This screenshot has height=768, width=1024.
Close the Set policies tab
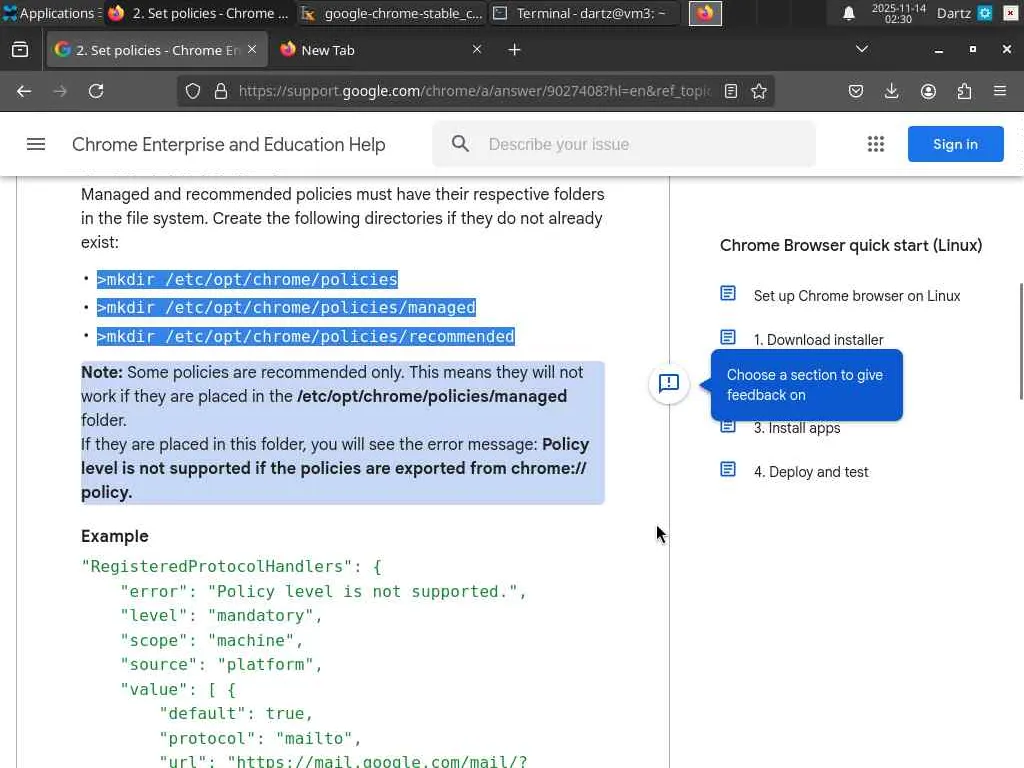click(x=252, y=50)
